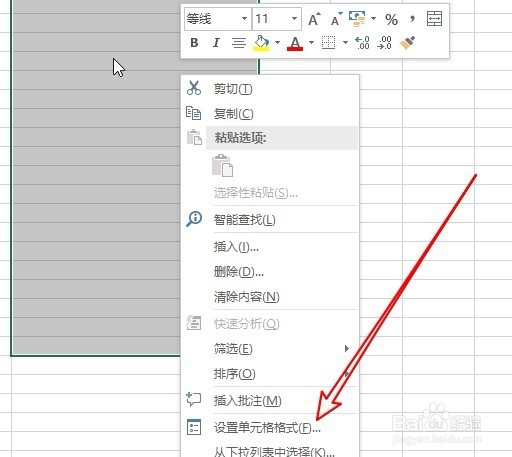Expand the 筛选(E) submenu arrow
The width and height of the screenshot is (512, 457).
pos(347,348)
